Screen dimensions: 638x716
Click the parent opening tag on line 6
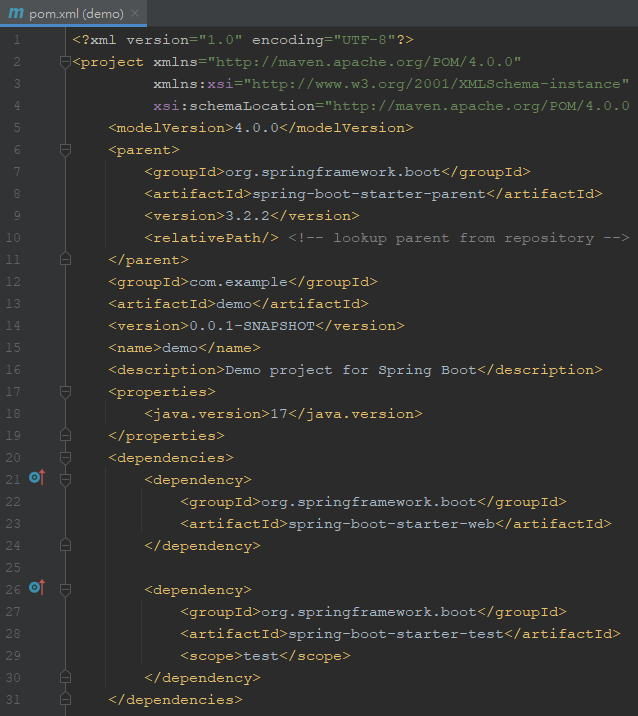pyautogui.click(x=144, y=150)
